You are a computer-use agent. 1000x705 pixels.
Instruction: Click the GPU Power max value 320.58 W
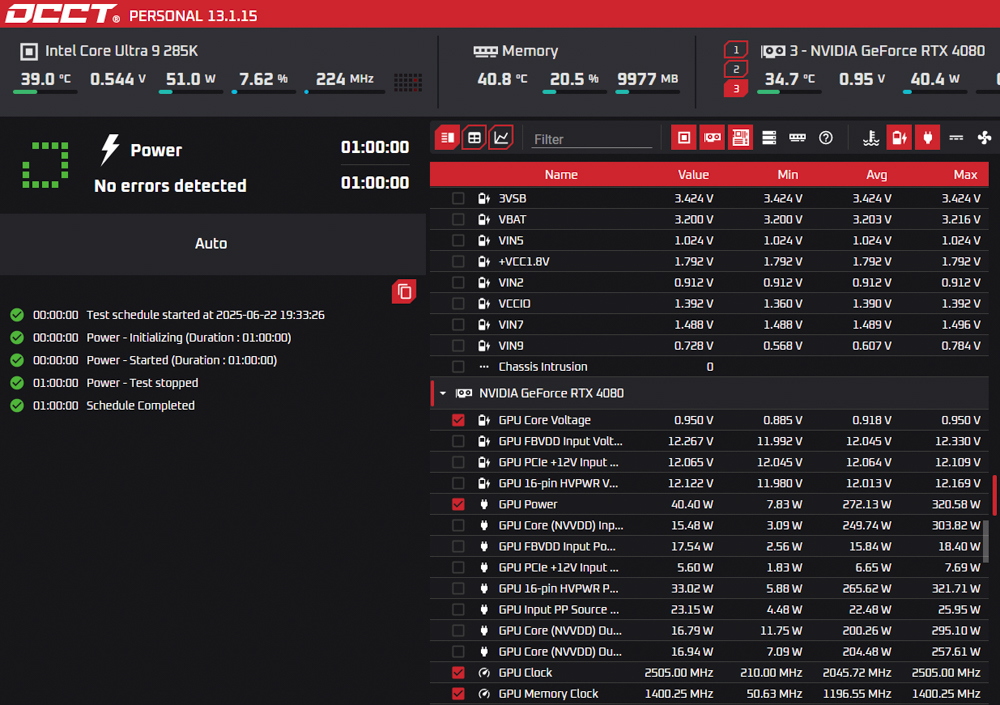click(x=956, y=505)
